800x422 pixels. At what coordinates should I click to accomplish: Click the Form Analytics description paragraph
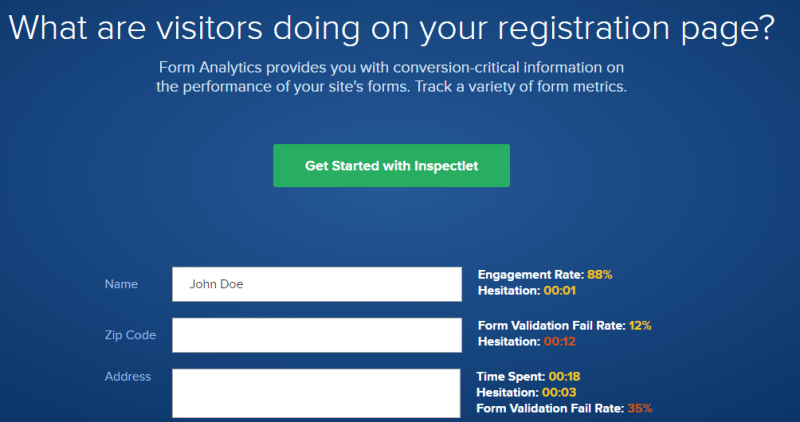pyautogui.click(x=391, y=77)
